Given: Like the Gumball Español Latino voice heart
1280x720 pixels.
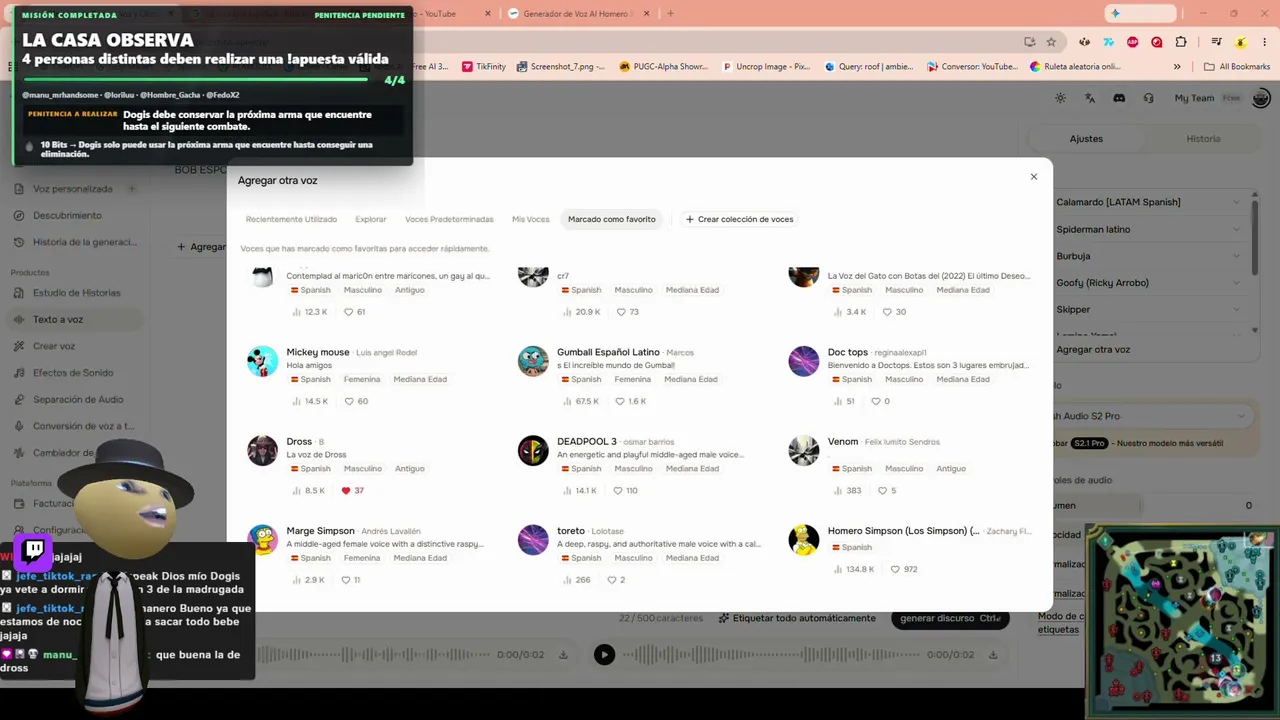Looking at the screenshot, I should pos(619,401).
